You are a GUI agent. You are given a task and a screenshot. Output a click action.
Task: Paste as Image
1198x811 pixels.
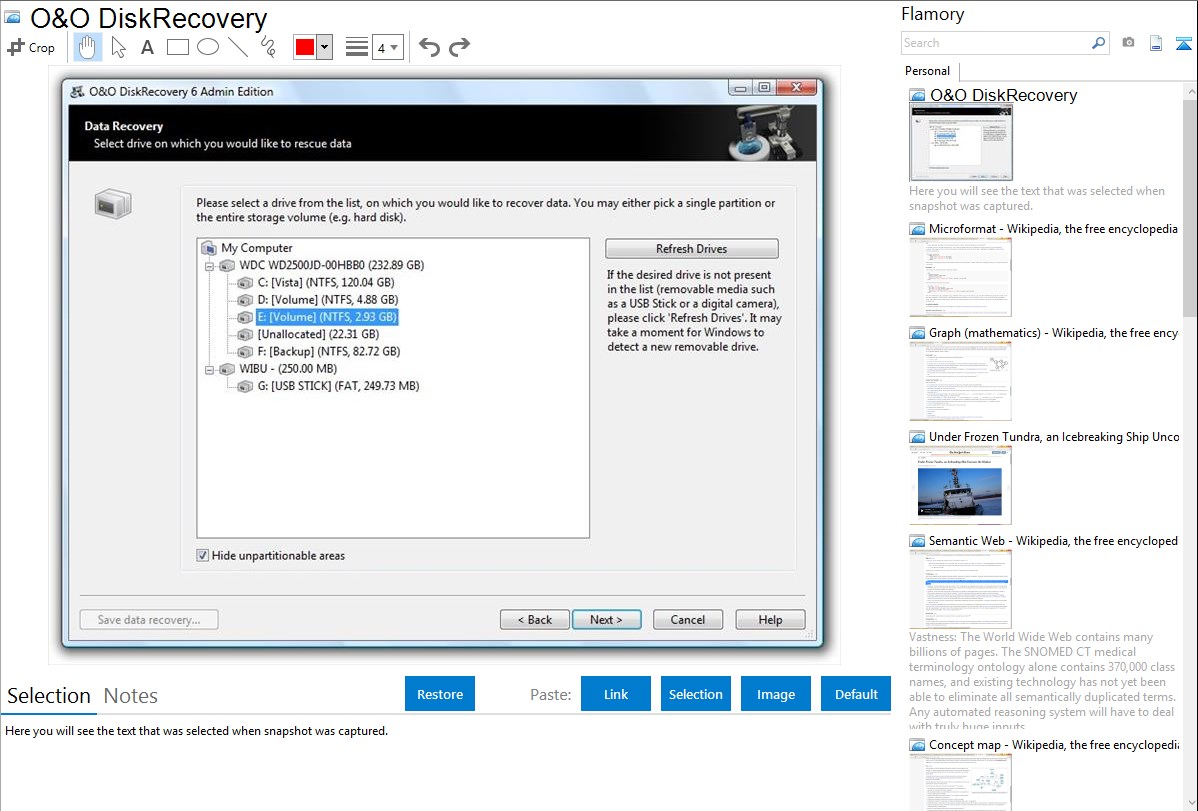click(x=775, y=694)
